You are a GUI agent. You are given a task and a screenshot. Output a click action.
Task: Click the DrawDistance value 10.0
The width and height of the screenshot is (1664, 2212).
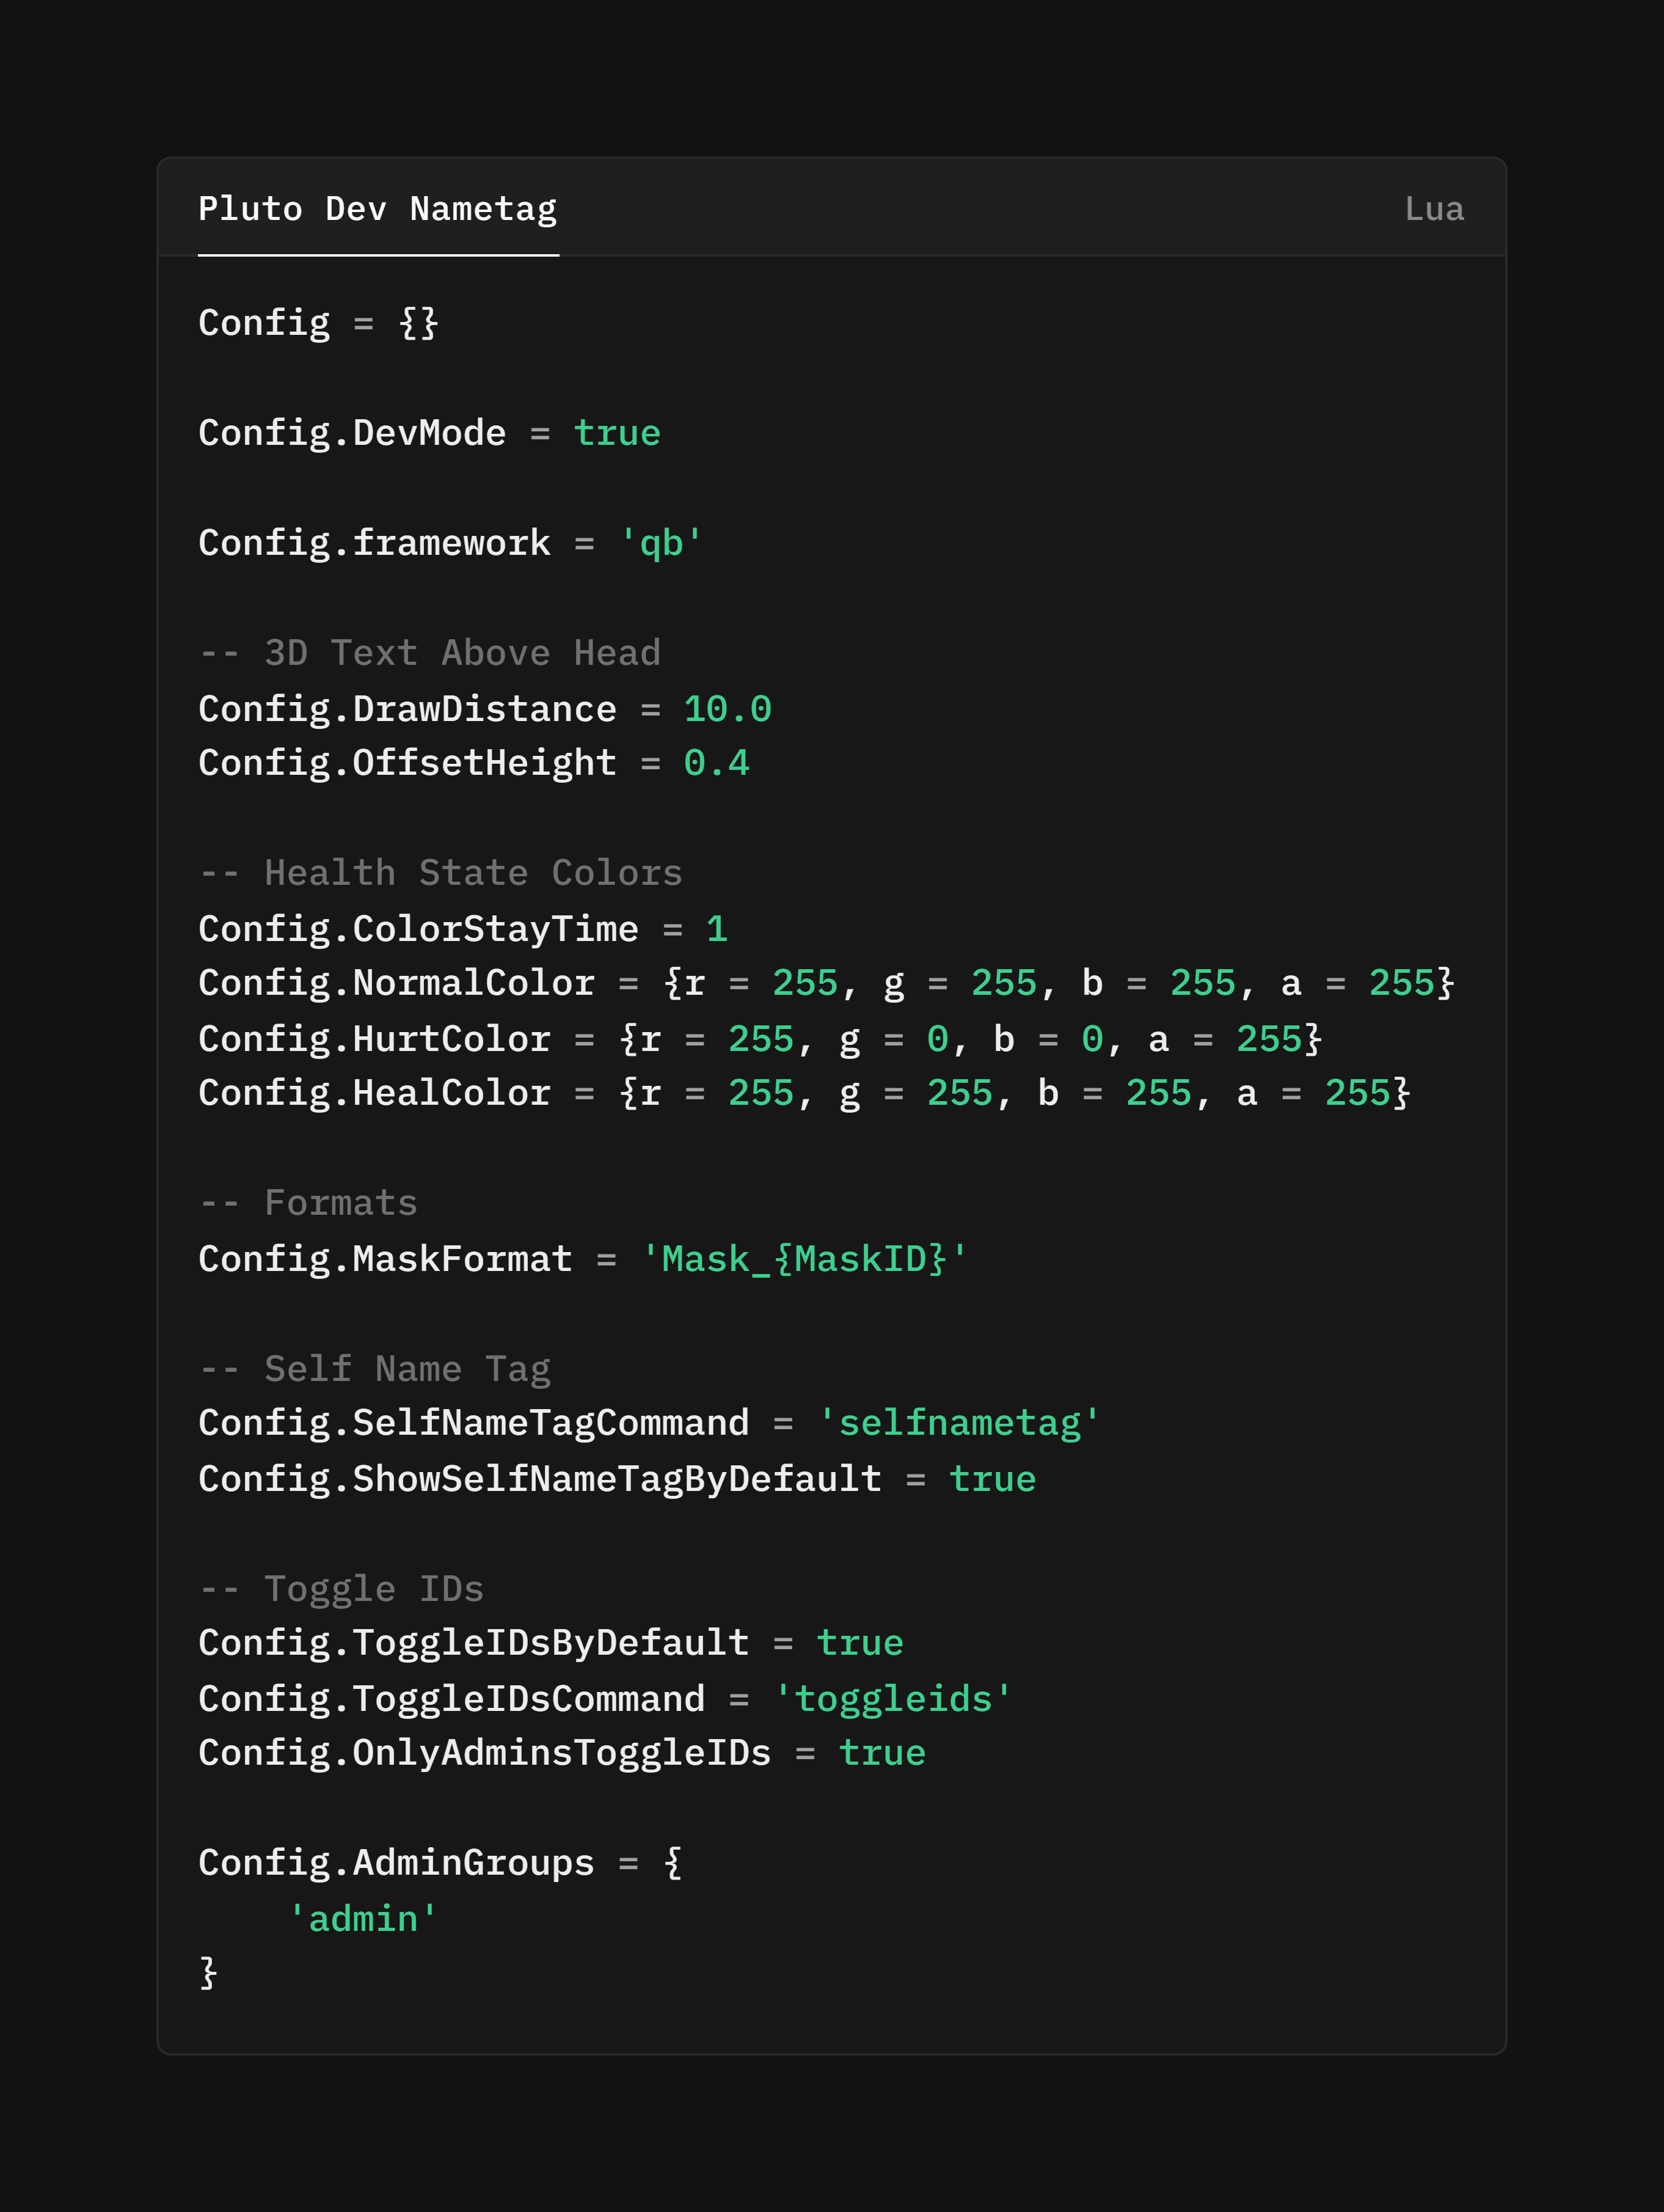[x=727, y=709]
